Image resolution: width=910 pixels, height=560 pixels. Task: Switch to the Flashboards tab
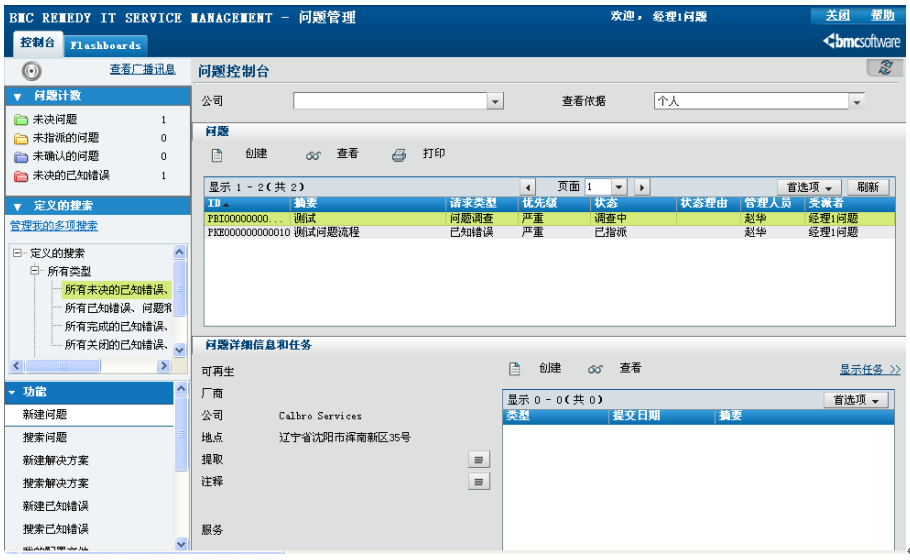click(x=106, y=45)
